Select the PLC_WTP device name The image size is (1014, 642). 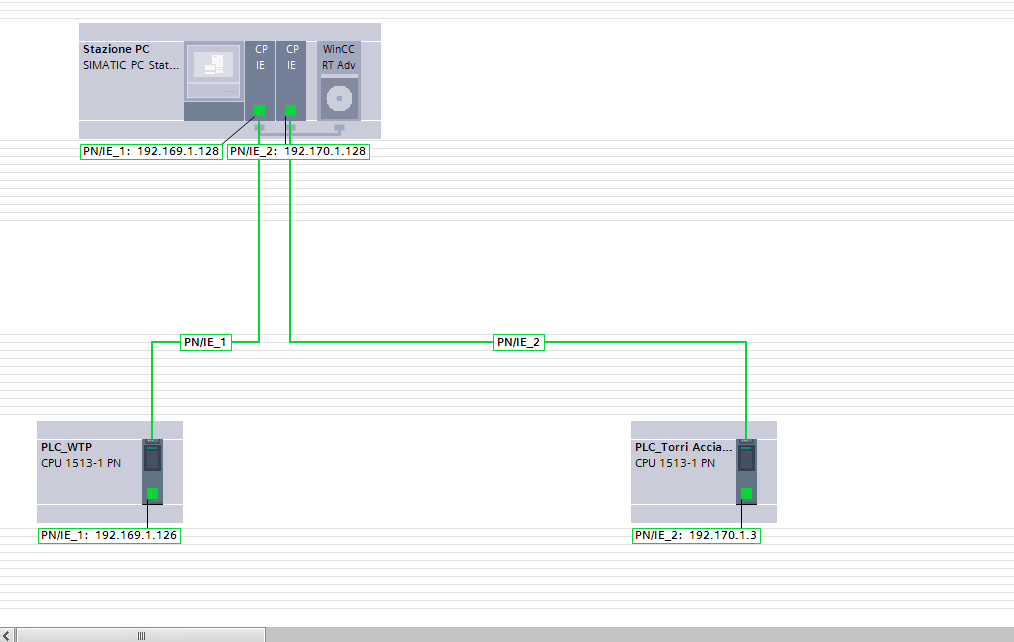coord(67,447)
